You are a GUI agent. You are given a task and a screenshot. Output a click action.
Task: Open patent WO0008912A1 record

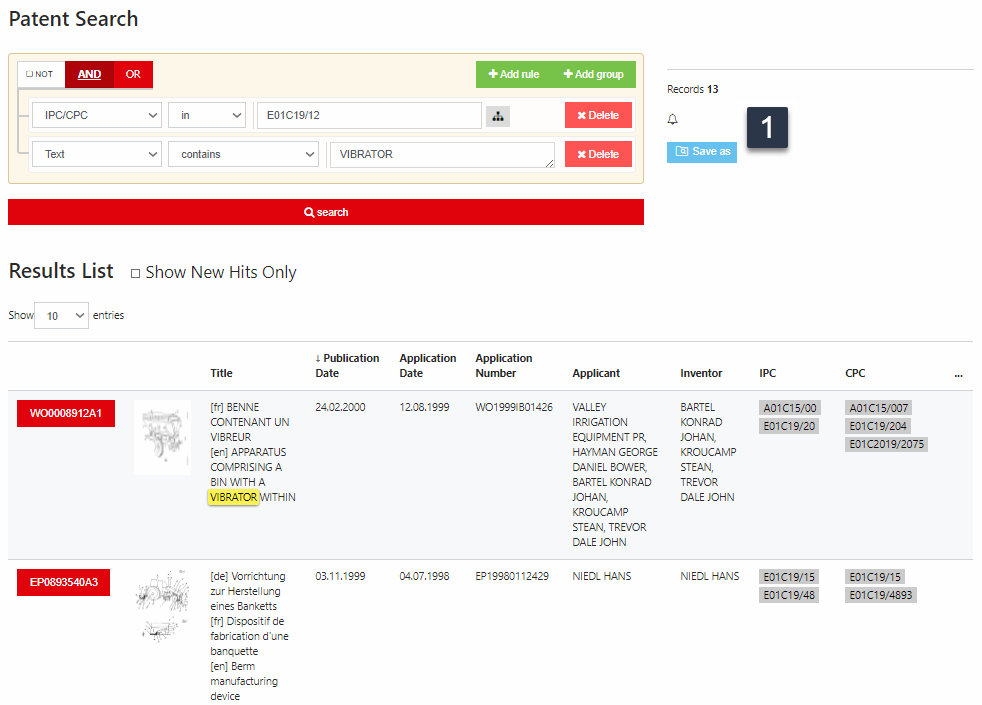click(x=66, y=413)
